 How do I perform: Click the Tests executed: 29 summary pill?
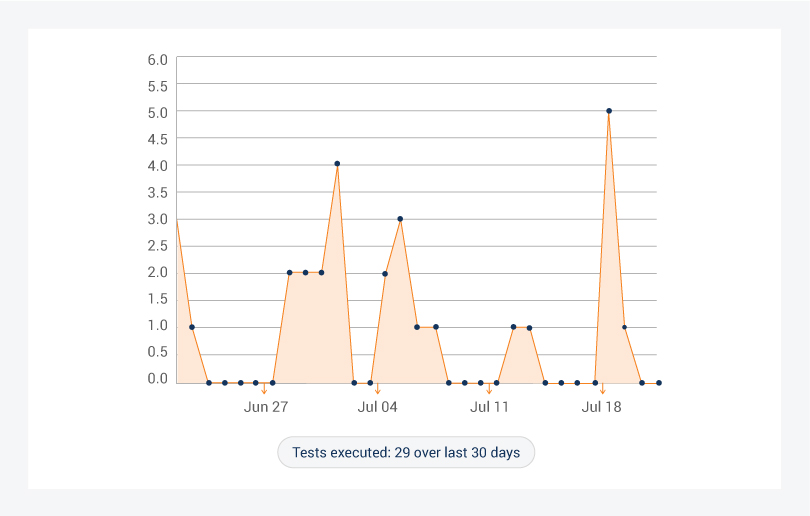tap(406, 452)
